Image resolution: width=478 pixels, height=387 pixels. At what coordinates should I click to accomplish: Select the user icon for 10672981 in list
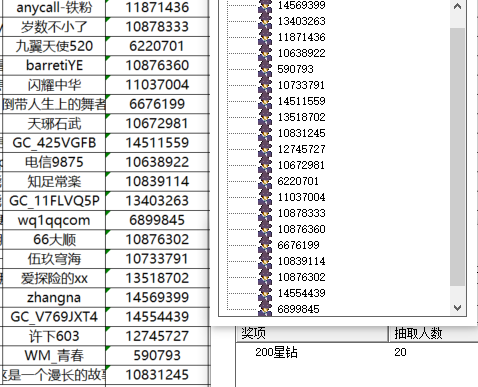[265, 165]
